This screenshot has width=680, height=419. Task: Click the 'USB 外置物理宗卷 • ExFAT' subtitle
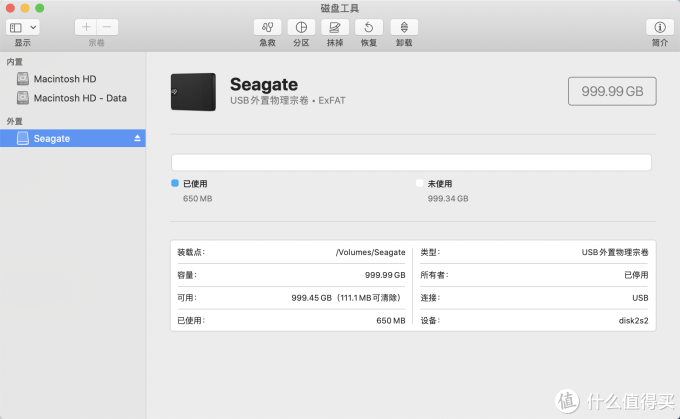(x=288, y=101)
